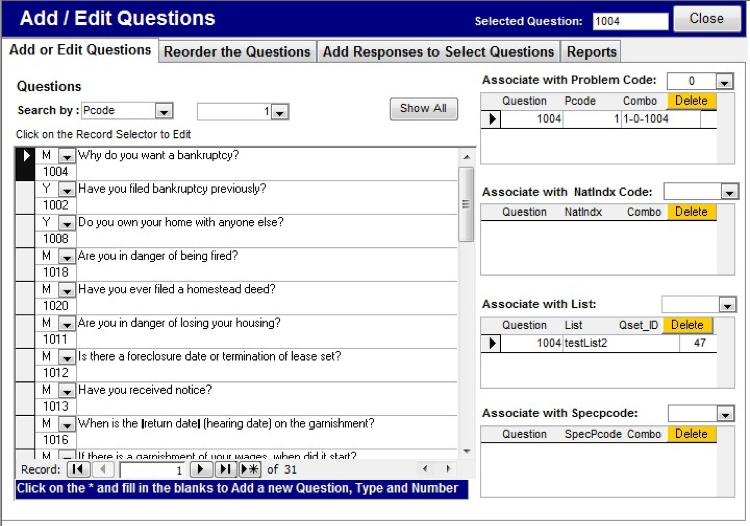Open the Reports tab

coord(591,52)
